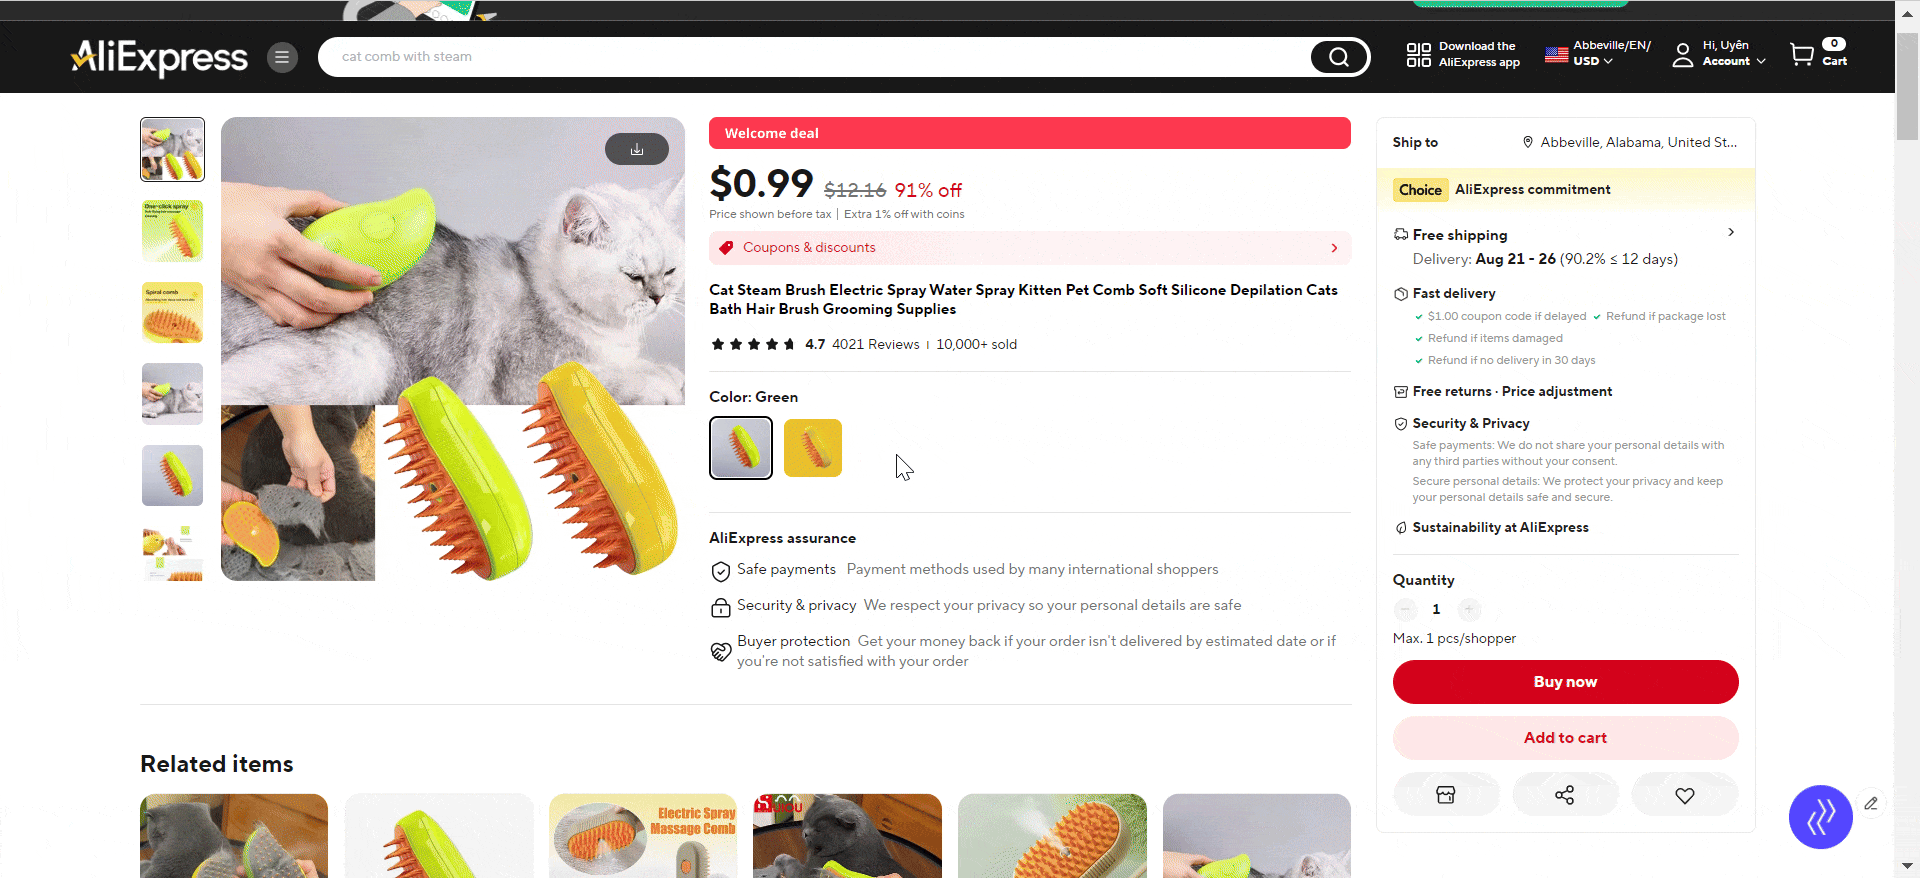Image resolution: width=1920 pixels, height=878 pixels.
Task: Expand the USD currency dropdown
Action: [1593, 61]
